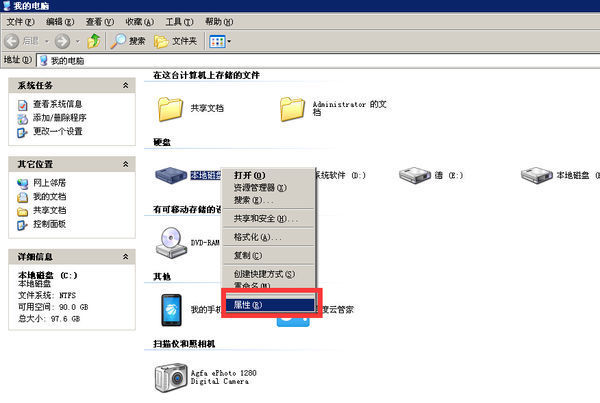Select the local disk C: drive icon

[171, 175]
